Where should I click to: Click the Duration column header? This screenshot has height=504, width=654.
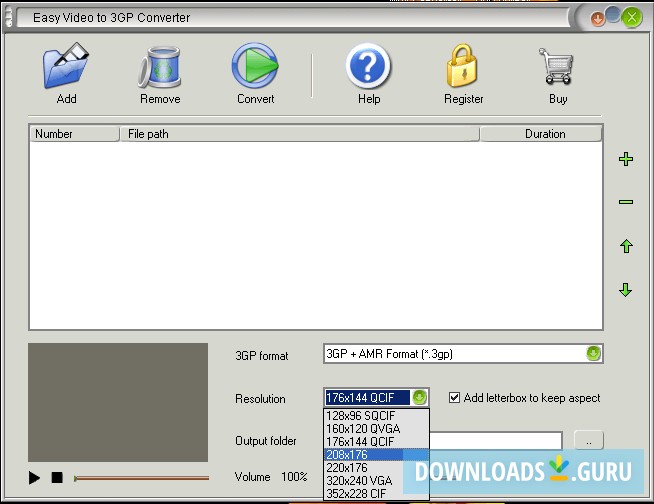point(541,134)
